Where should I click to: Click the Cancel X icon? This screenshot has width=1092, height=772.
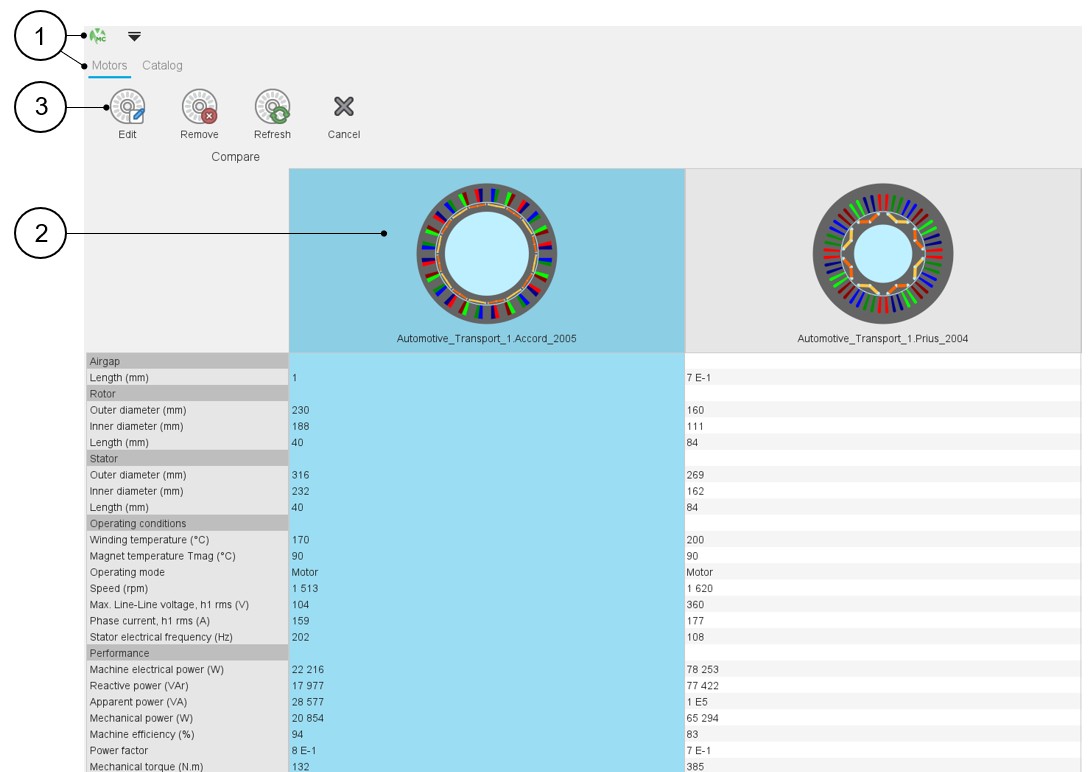pos(344,107)
